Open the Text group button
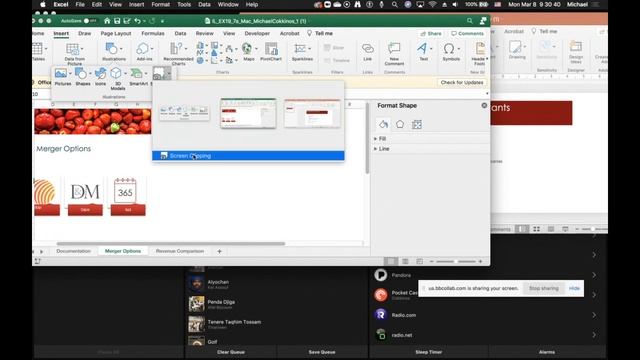The height and width of the screenshot is (360, 640). click(423, 52)
